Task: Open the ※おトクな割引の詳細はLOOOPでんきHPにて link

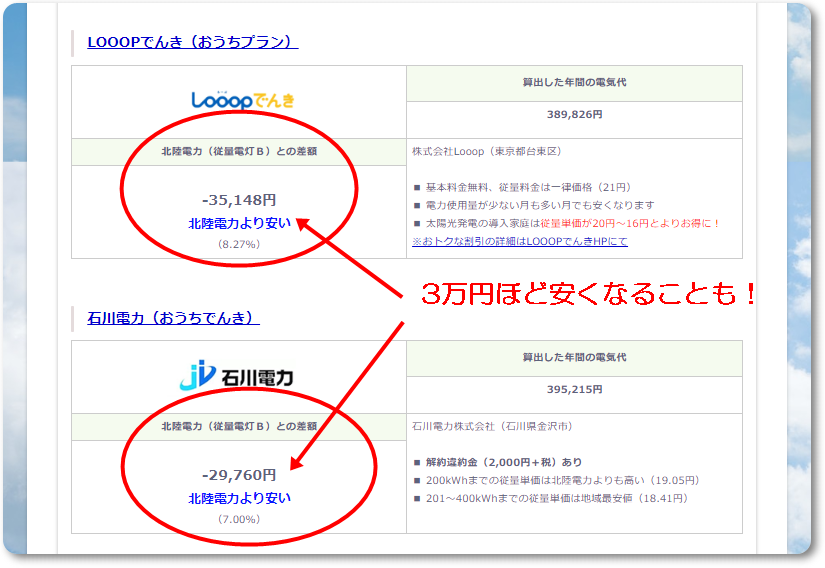Action: click(520, 241)
